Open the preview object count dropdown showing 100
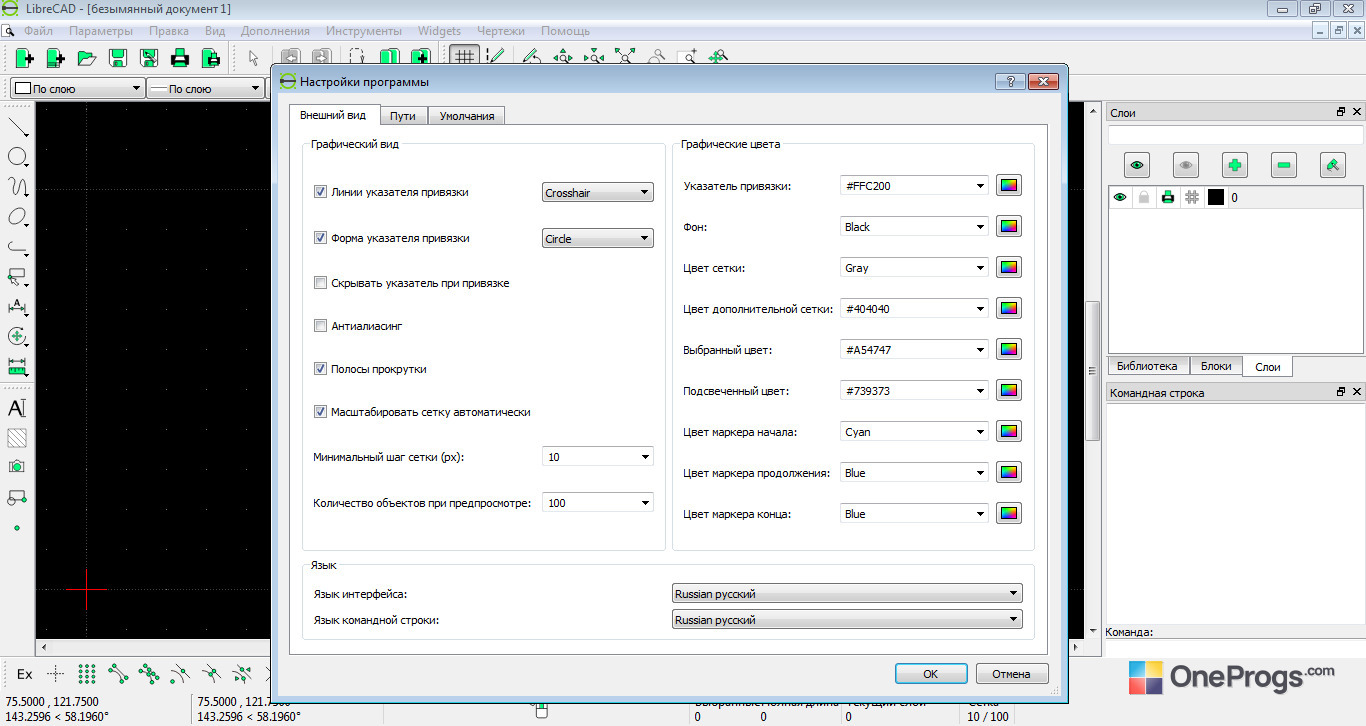Screen dimensions: 1366x726 tap(597, 503)
